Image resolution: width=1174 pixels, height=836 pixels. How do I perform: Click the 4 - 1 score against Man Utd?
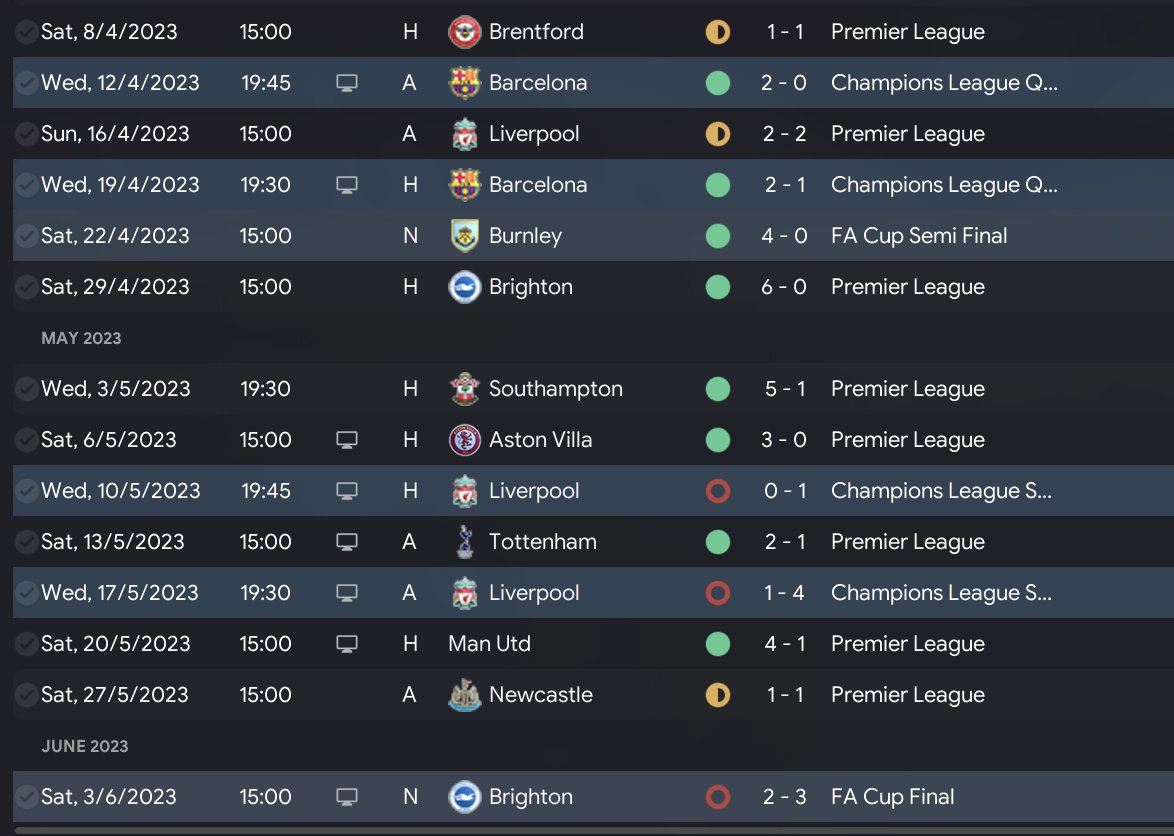click(x=785, y=644)
